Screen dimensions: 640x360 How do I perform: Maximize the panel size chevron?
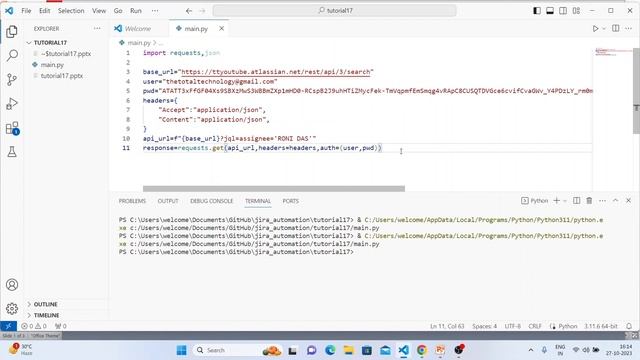pyautogui.click(x=615, y=200)
